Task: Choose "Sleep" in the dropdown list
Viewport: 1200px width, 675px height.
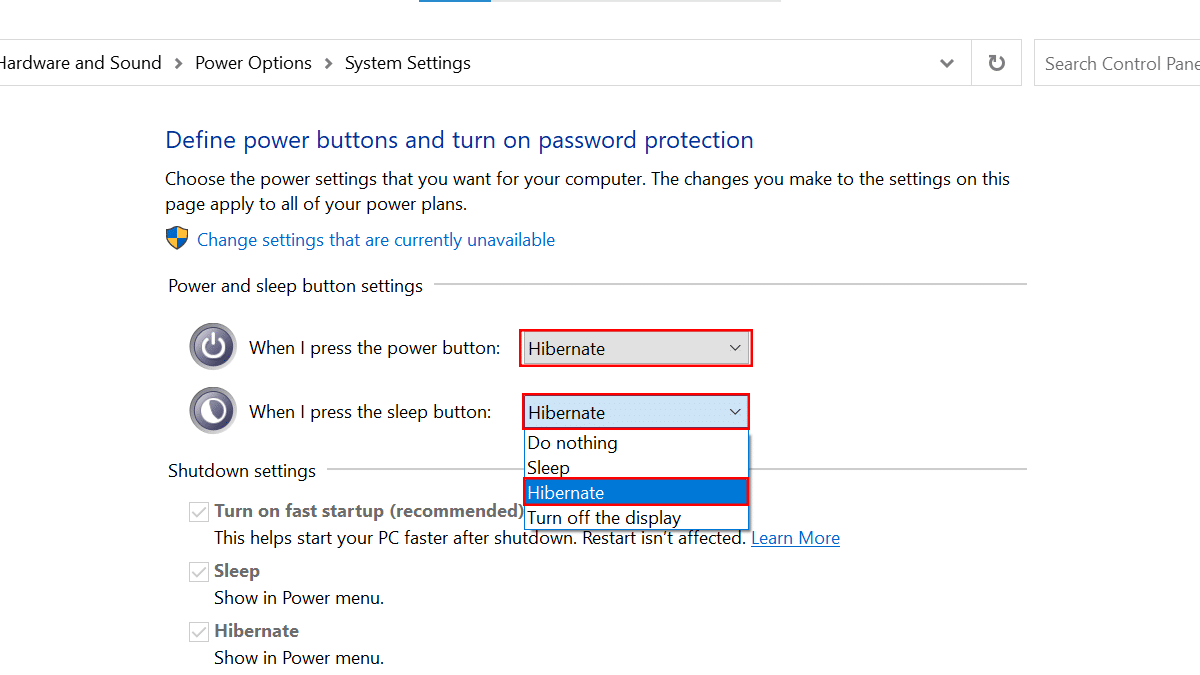Action: click(549, 468)
